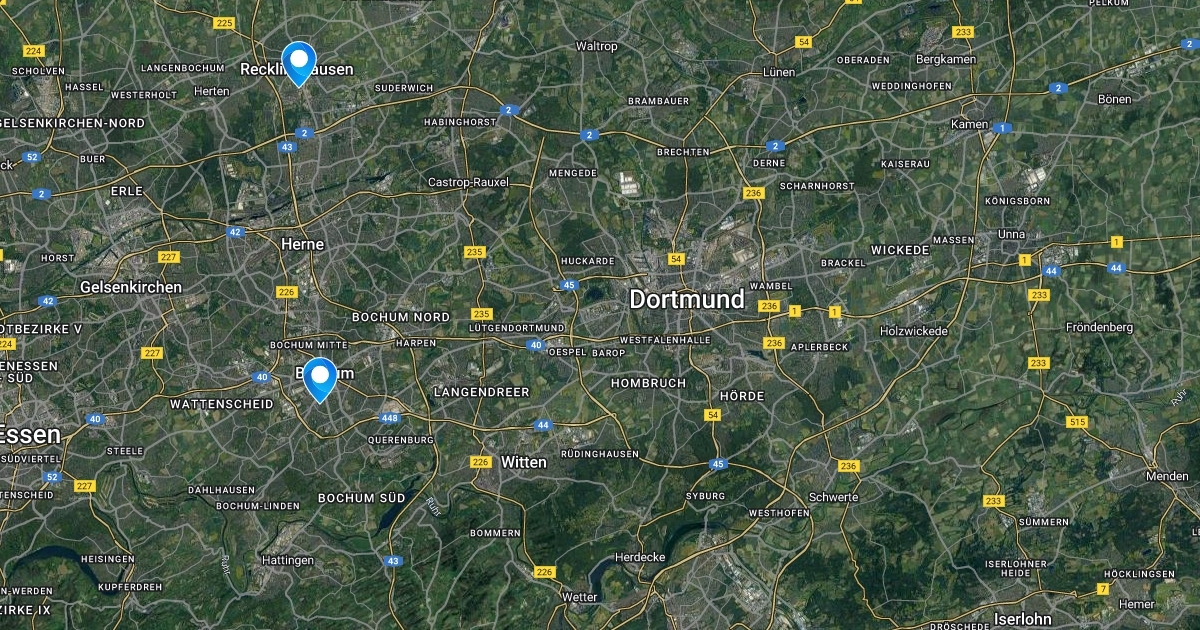
Task: Click the Unna town label
Action: tap(1012, 234)
